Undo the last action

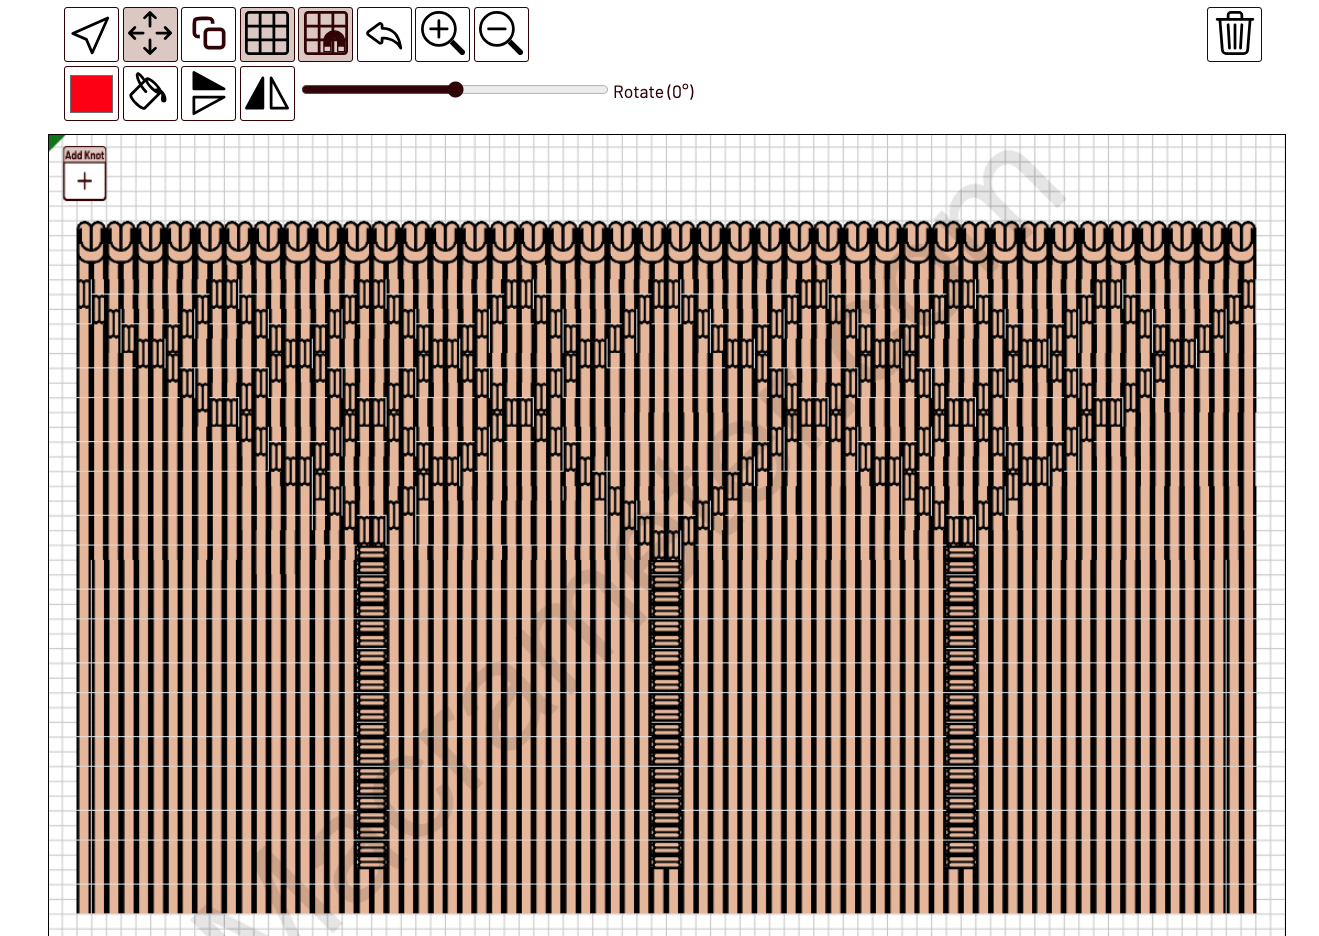pos(384,34)
